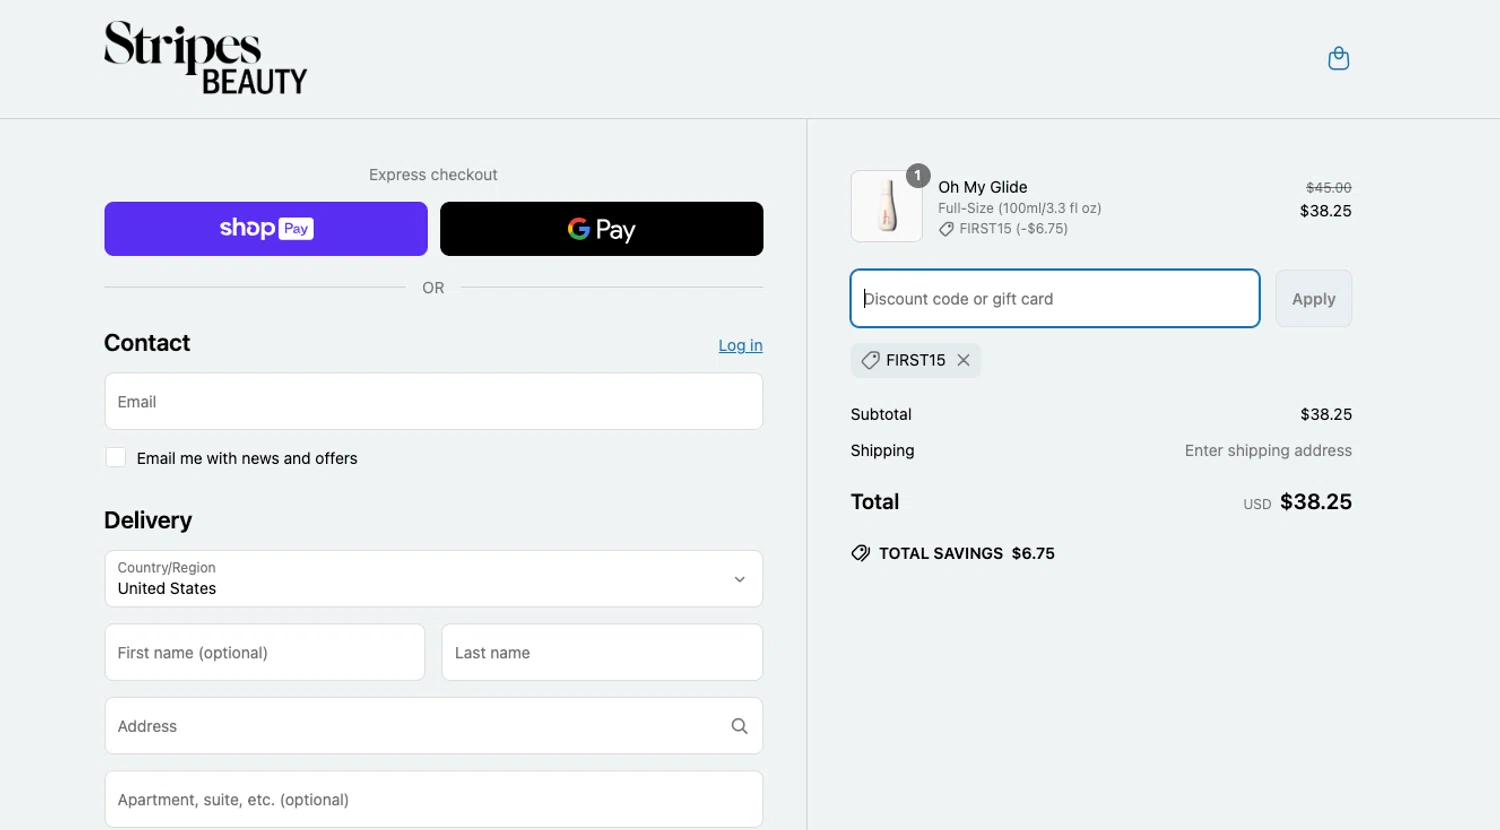Image resolution: width=1500 pixels, height=830 pixels.
Task: Click the Oh My Glide product thumbnail
Action: coord(887,206)
